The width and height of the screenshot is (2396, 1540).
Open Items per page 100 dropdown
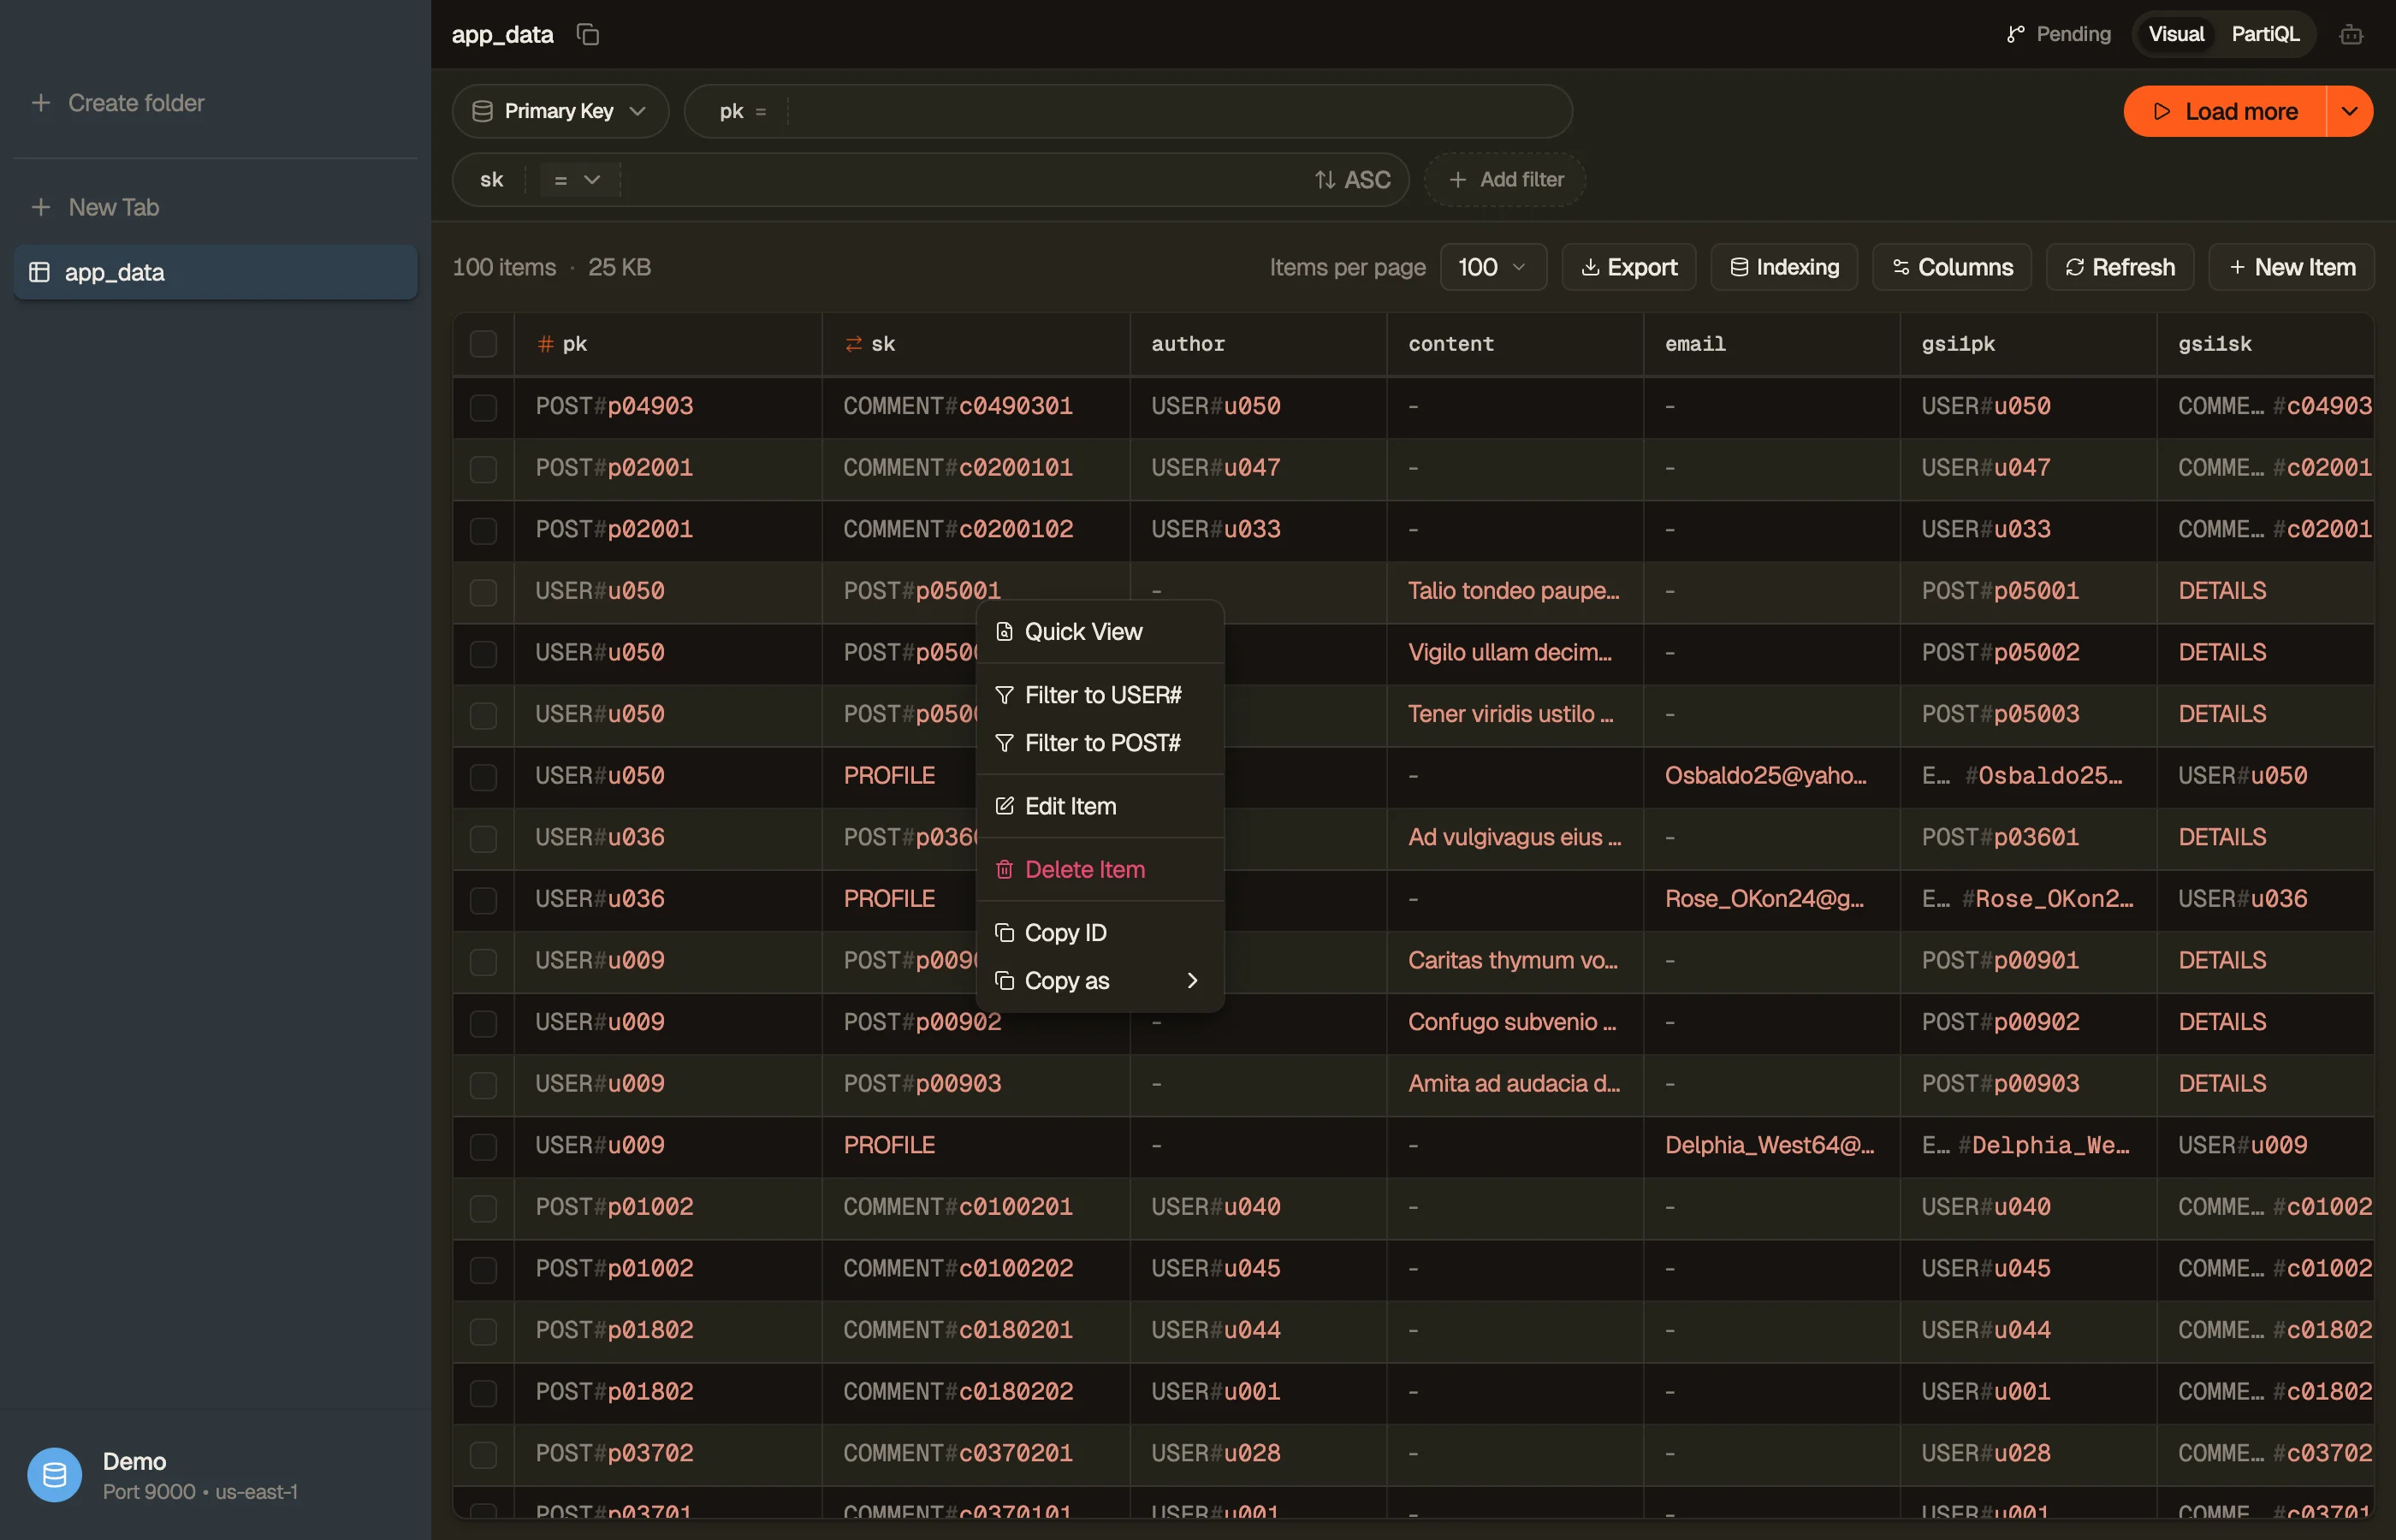[1493, 267]
